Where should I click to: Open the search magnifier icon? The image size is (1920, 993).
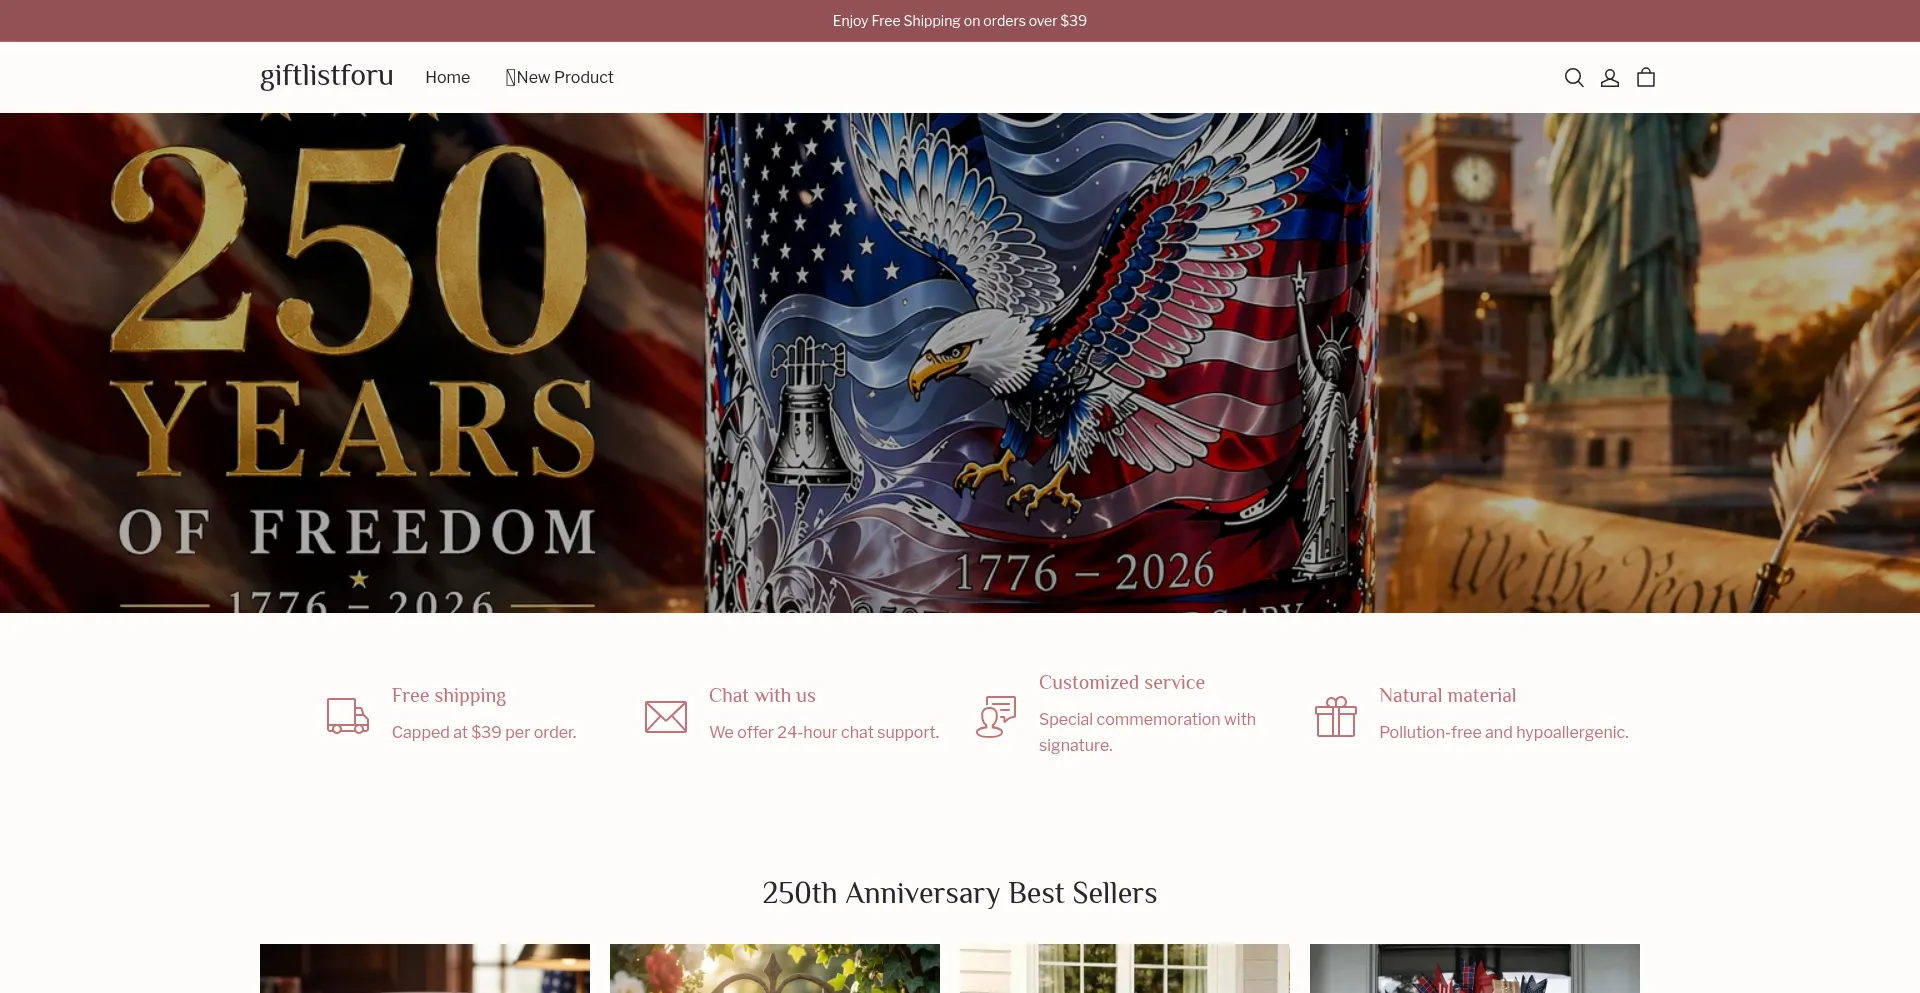click(x=1574, y=78)
